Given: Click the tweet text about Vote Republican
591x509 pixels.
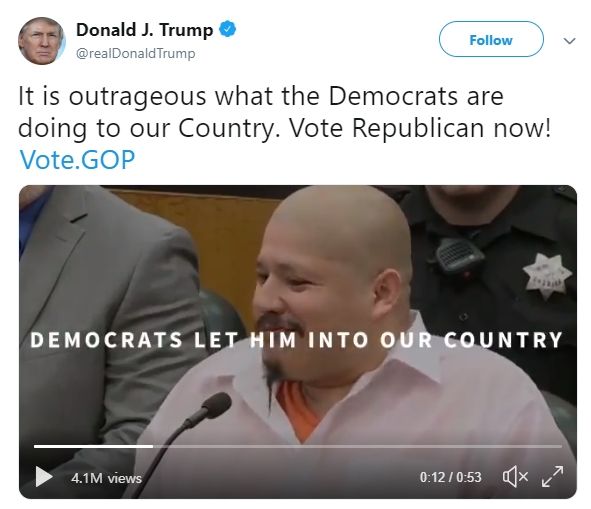Looking at the screenshot, I should [284, 112].
